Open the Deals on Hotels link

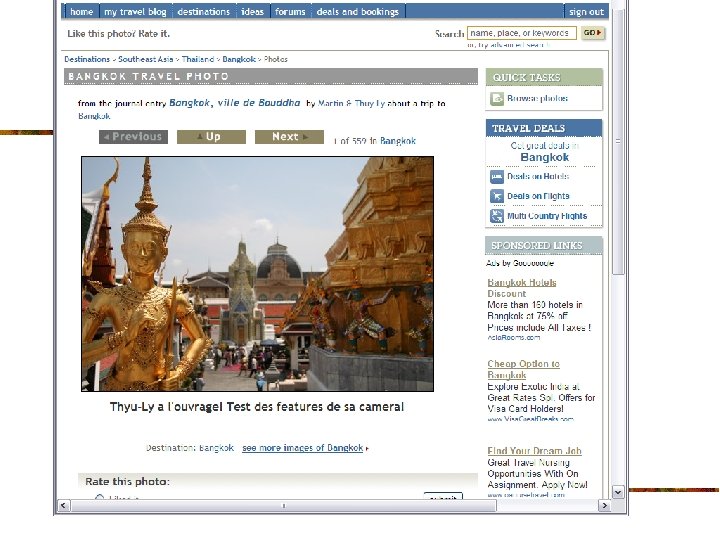(x=538, y=176)
